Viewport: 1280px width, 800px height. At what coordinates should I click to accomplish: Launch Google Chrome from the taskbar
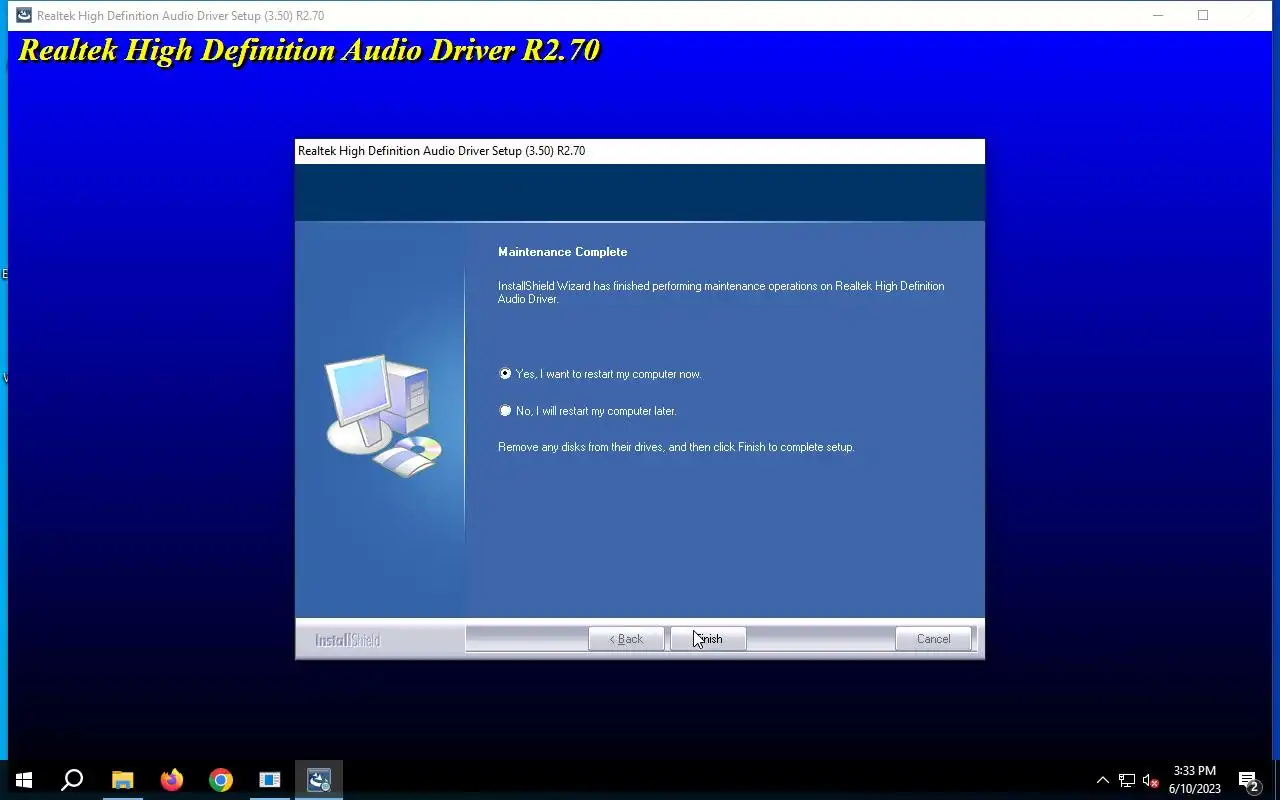point(221,780)
